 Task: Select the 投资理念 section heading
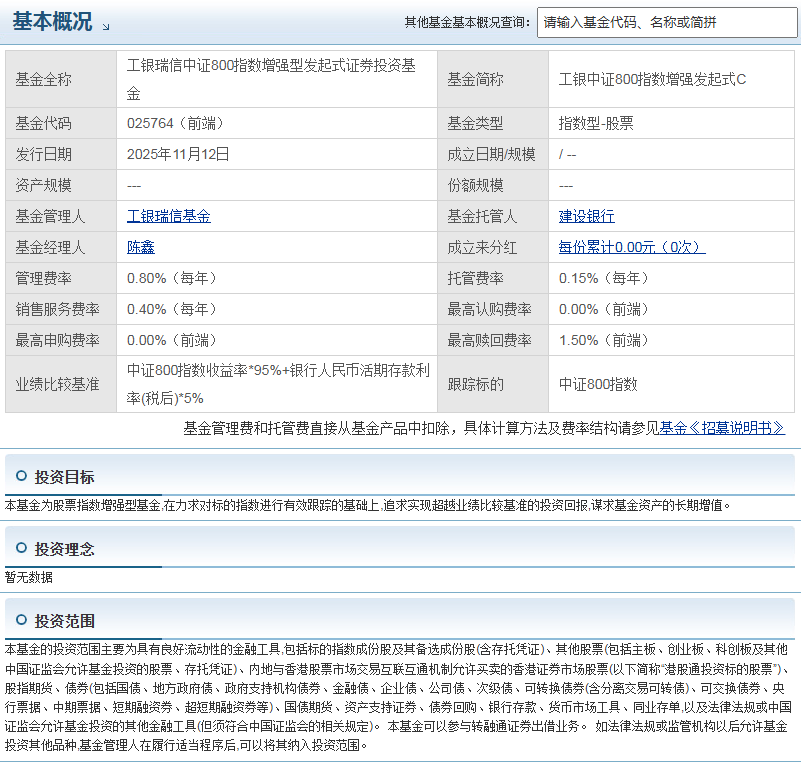pos(64,549)
